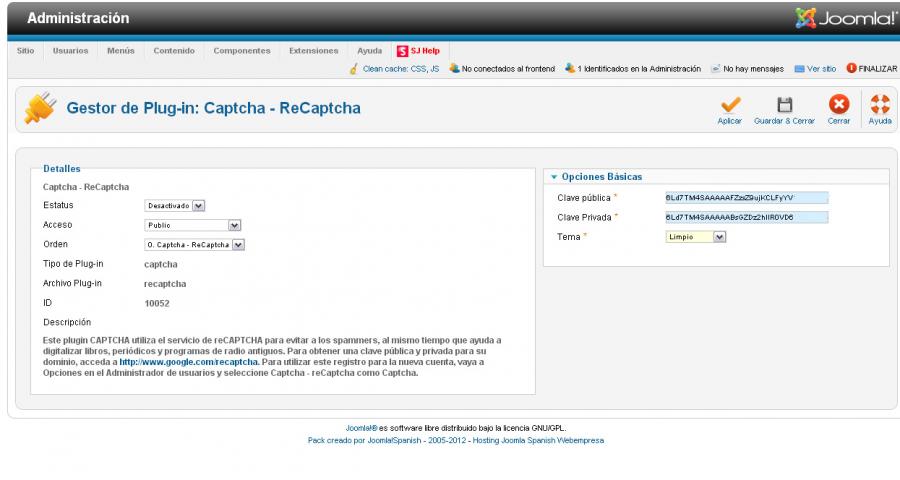
Task: Click the Joomla! logo
Action: (847, 18)
